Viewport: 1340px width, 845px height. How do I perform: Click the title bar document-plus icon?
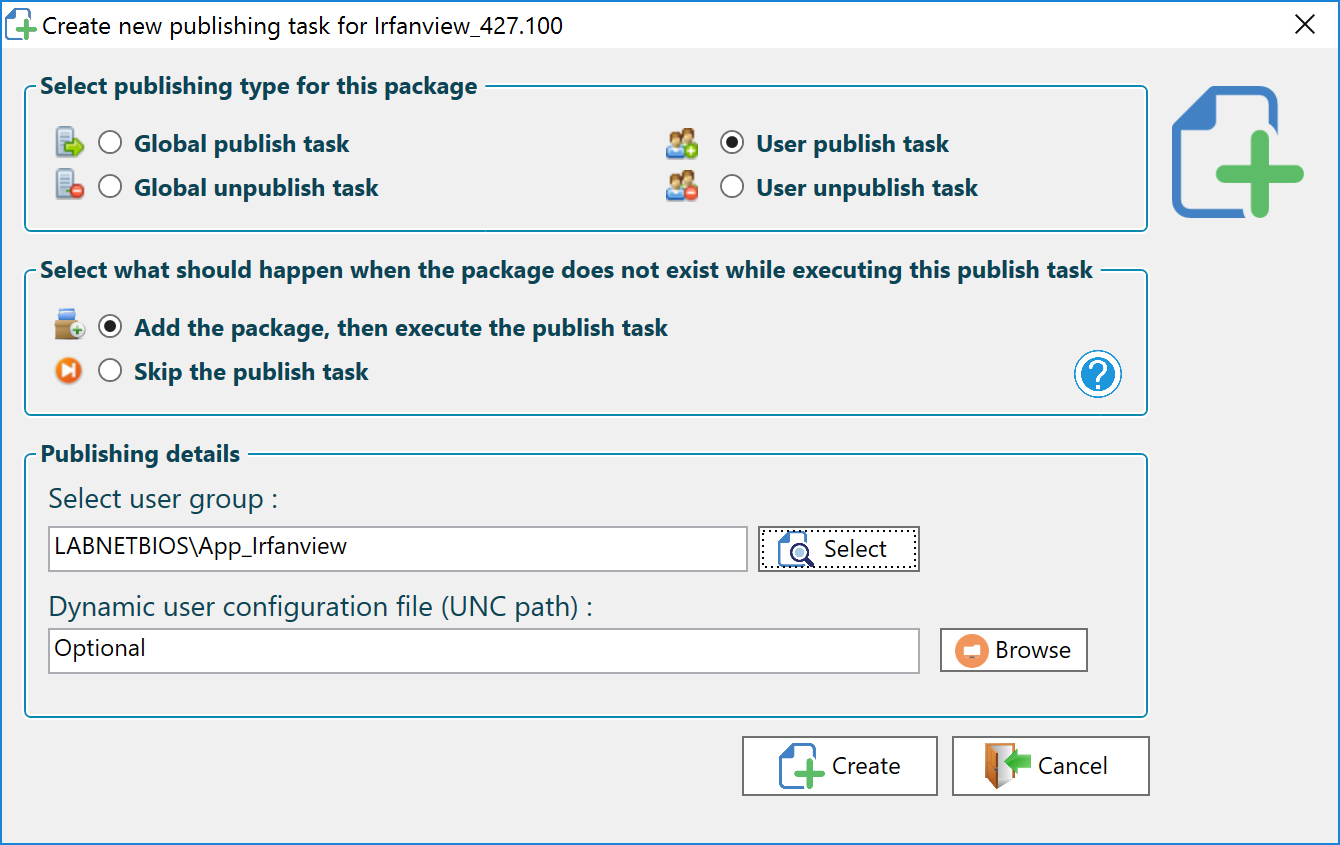[x=20, y=25]
